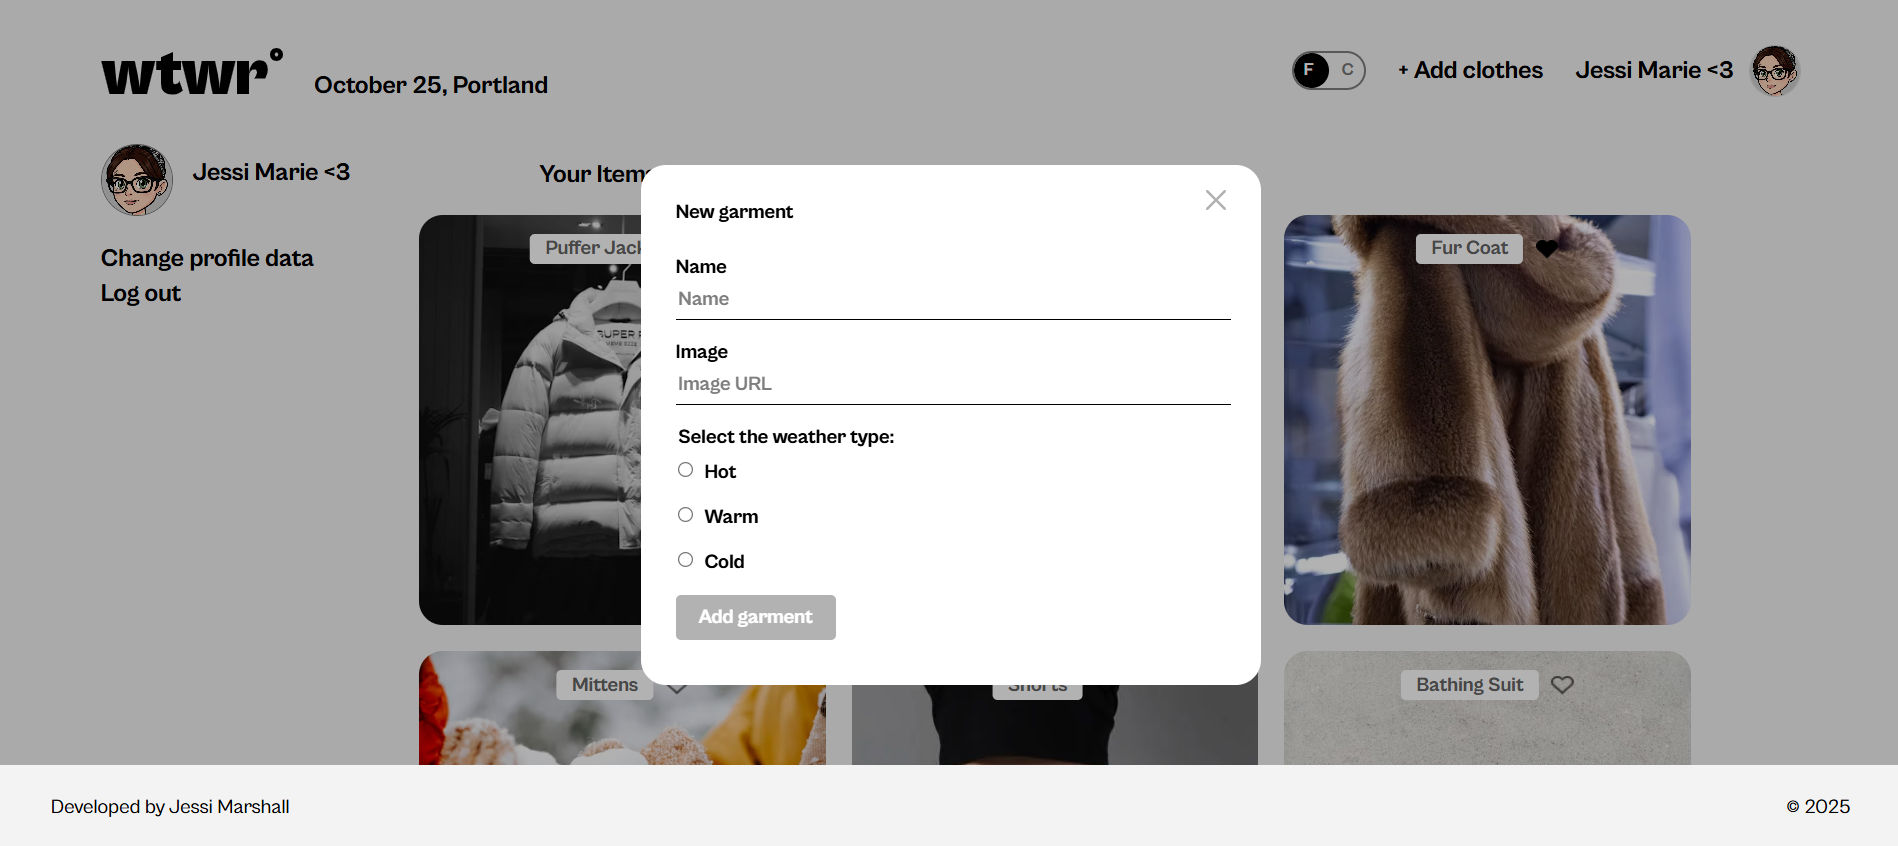1898x846 pixels.
Task: Click the Bathing Suit label
Action: 1469,685
